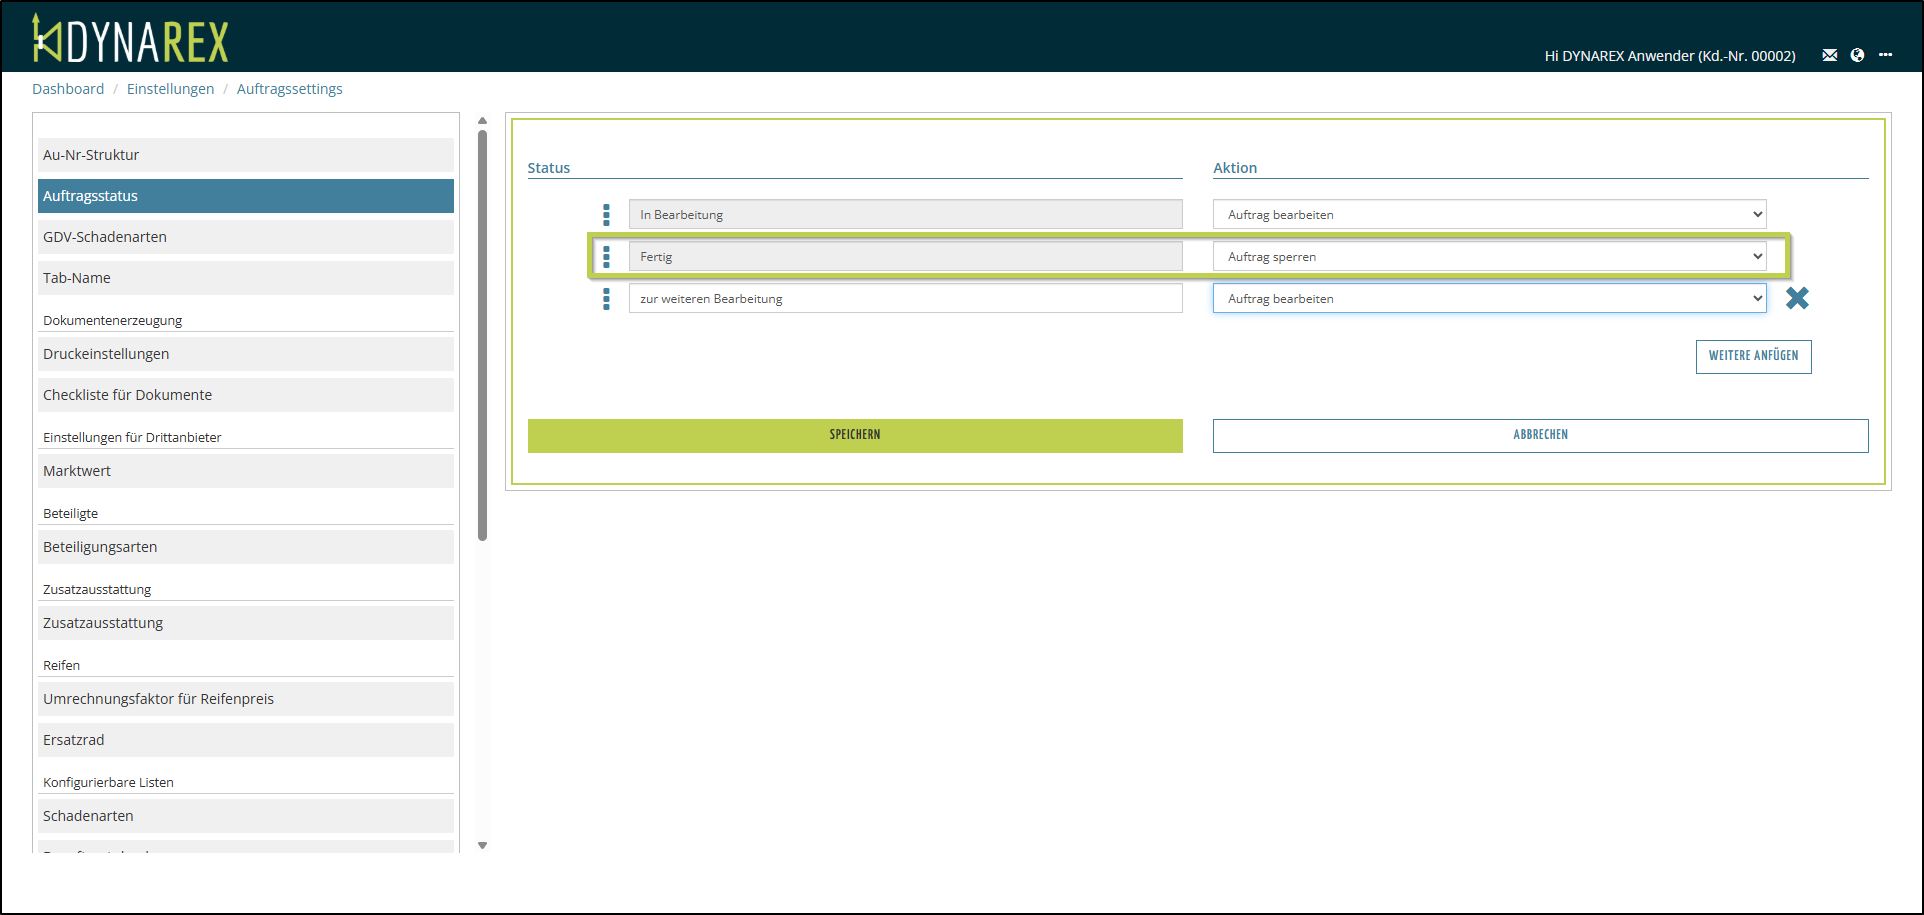Screen dimensions: 1924x915
Task: Click drag handle beside Fertig status
Action: point(606,257)
